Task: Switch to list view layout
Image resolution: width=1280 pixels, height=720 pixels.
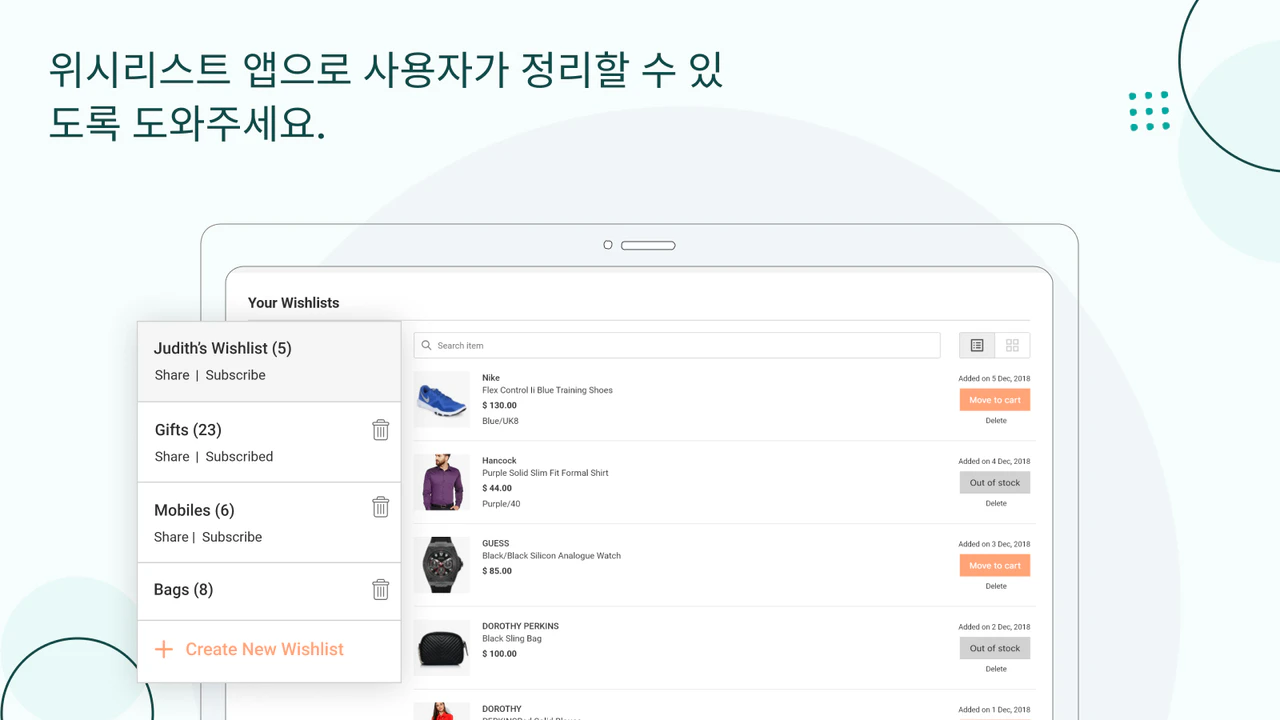Action: point(977,345)
